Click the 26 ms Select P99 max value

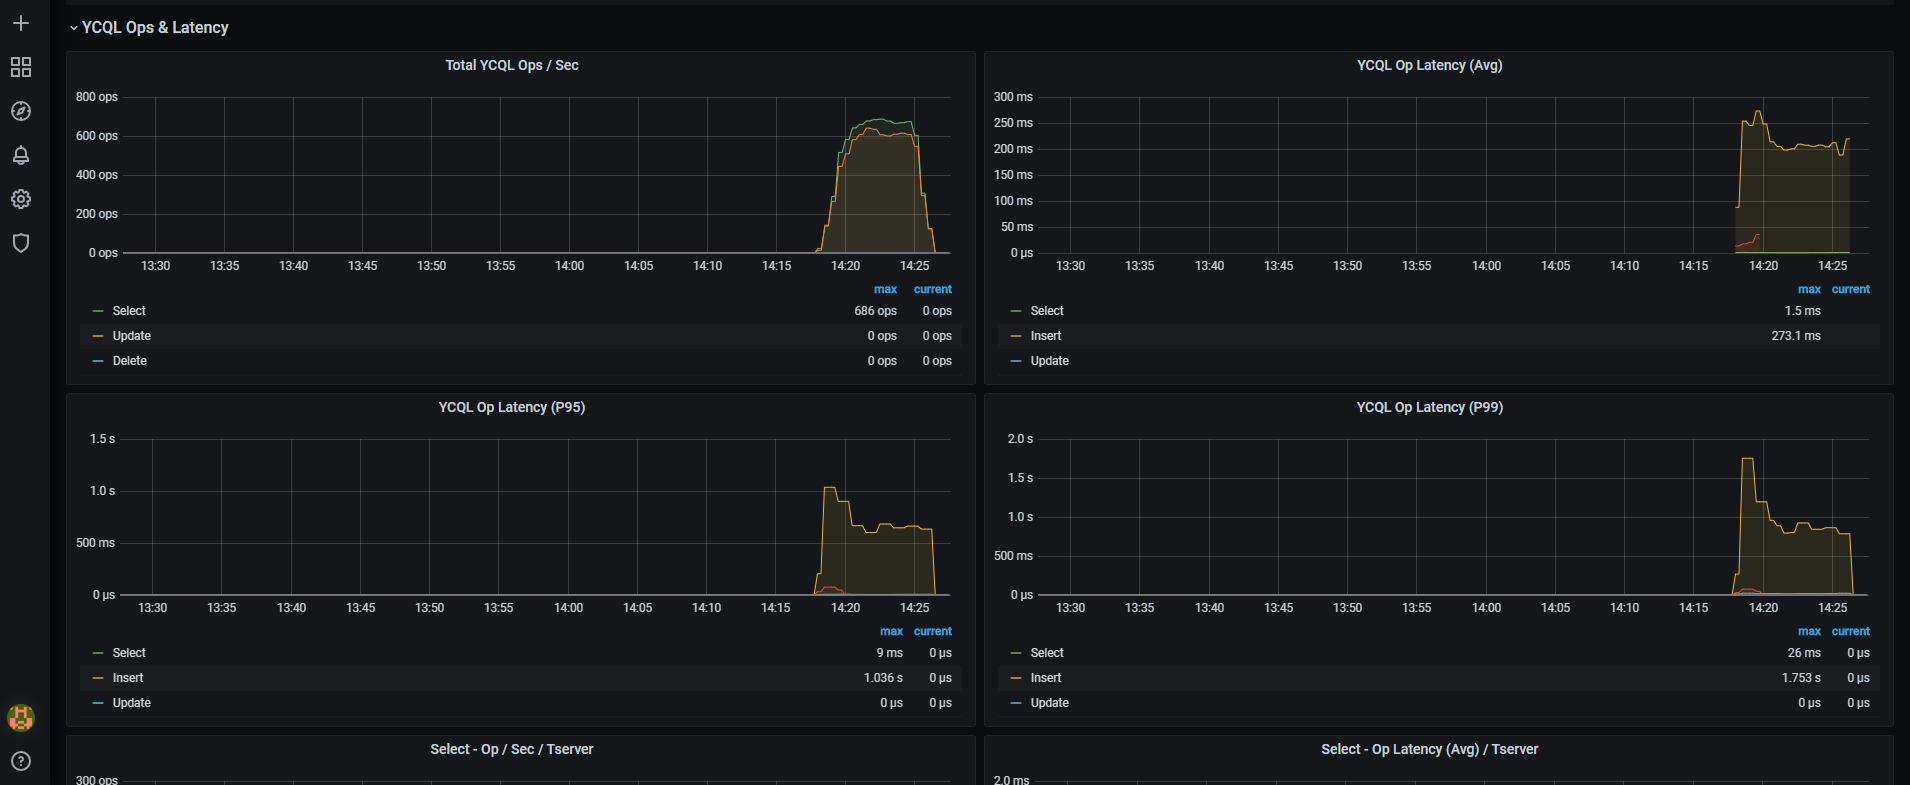coord(1804,653)
